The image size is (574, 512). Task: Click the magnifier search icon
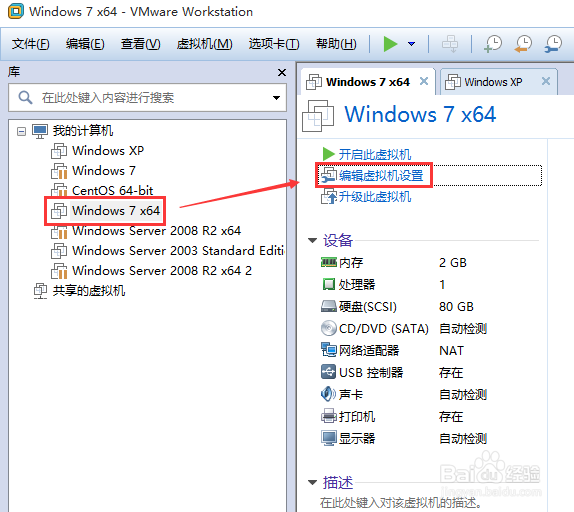[25, 98]
